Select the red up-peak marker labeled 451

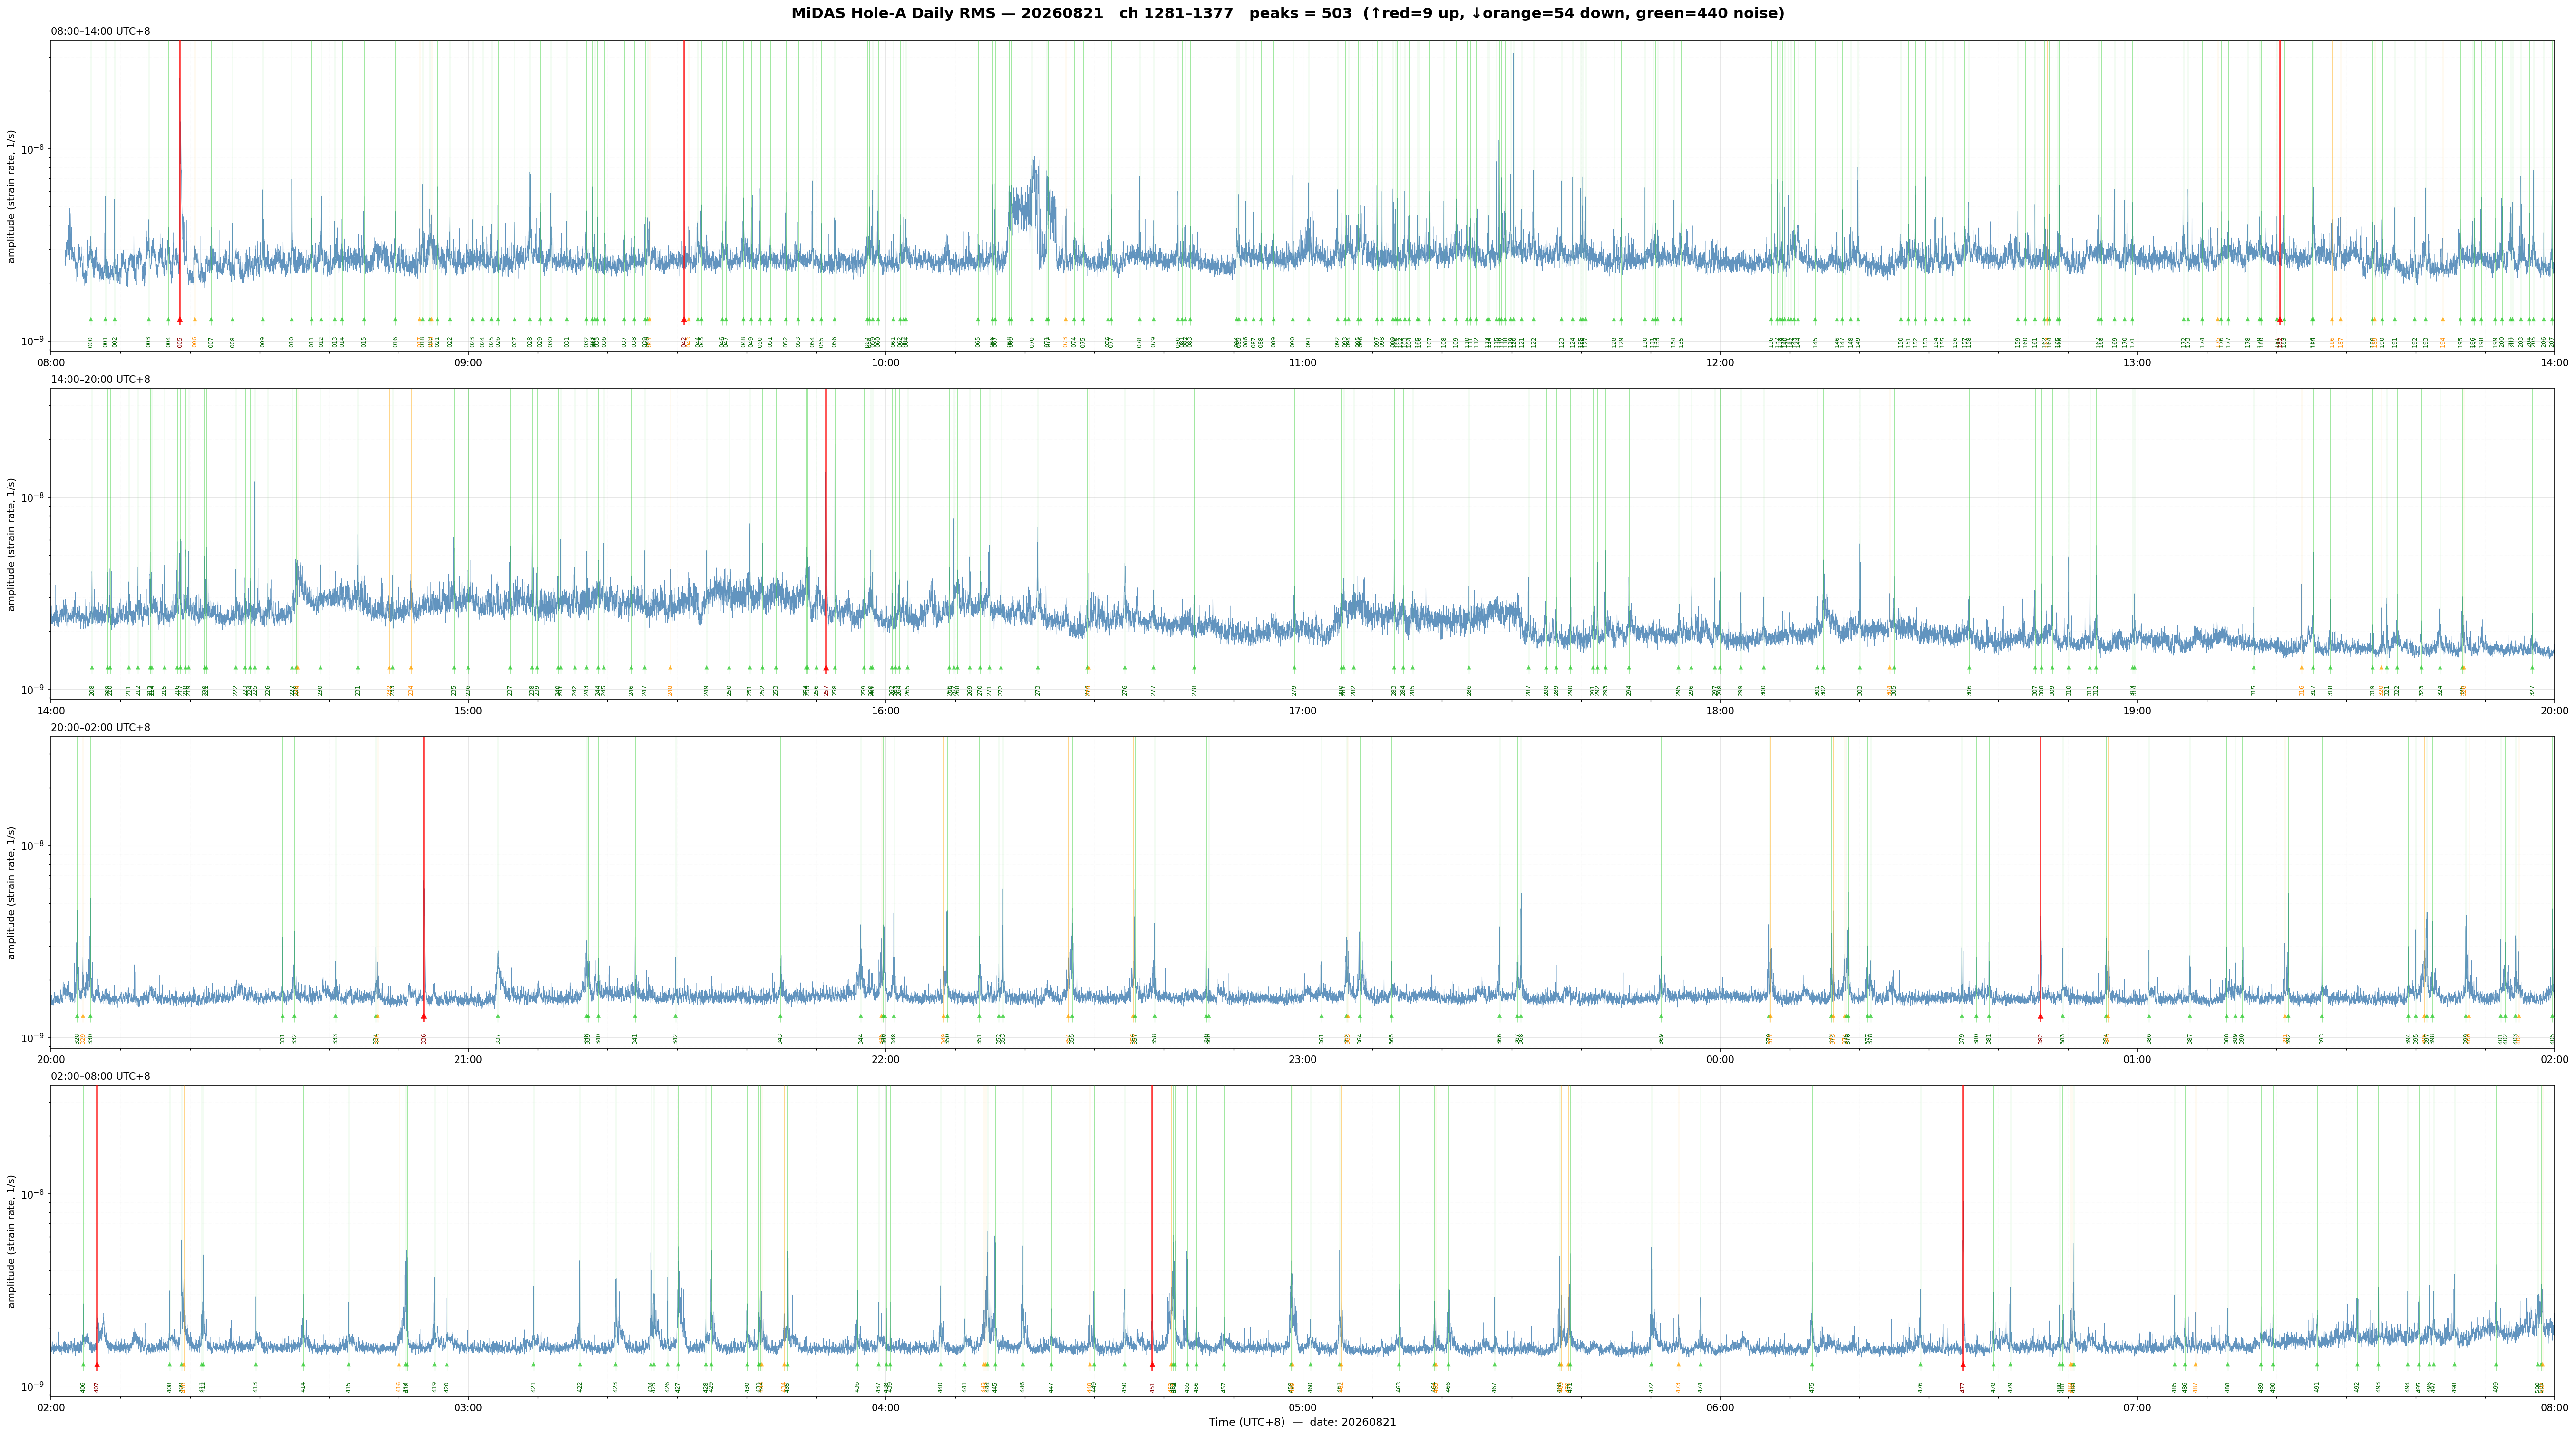click(1152, 1364)
